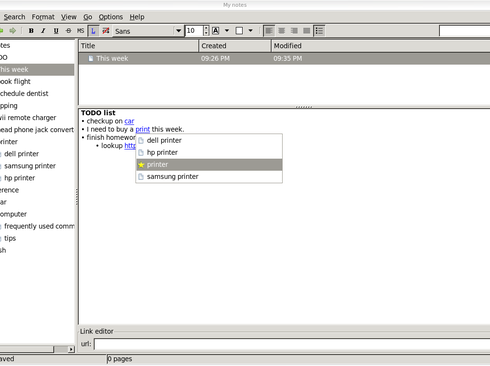This screenshot has width=490, height=366.
Task: Click the 'http' link after lookup
Action: (130, 146)
